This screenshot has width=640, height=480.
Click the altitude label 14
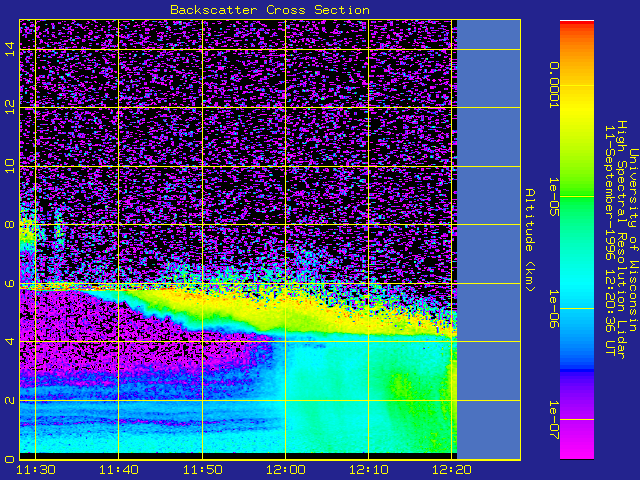click(x=10, y=49)
